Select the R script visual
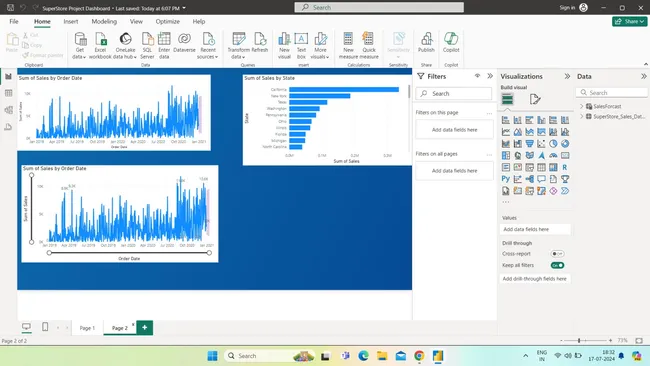650x366 pixels. tap(565, 167)
